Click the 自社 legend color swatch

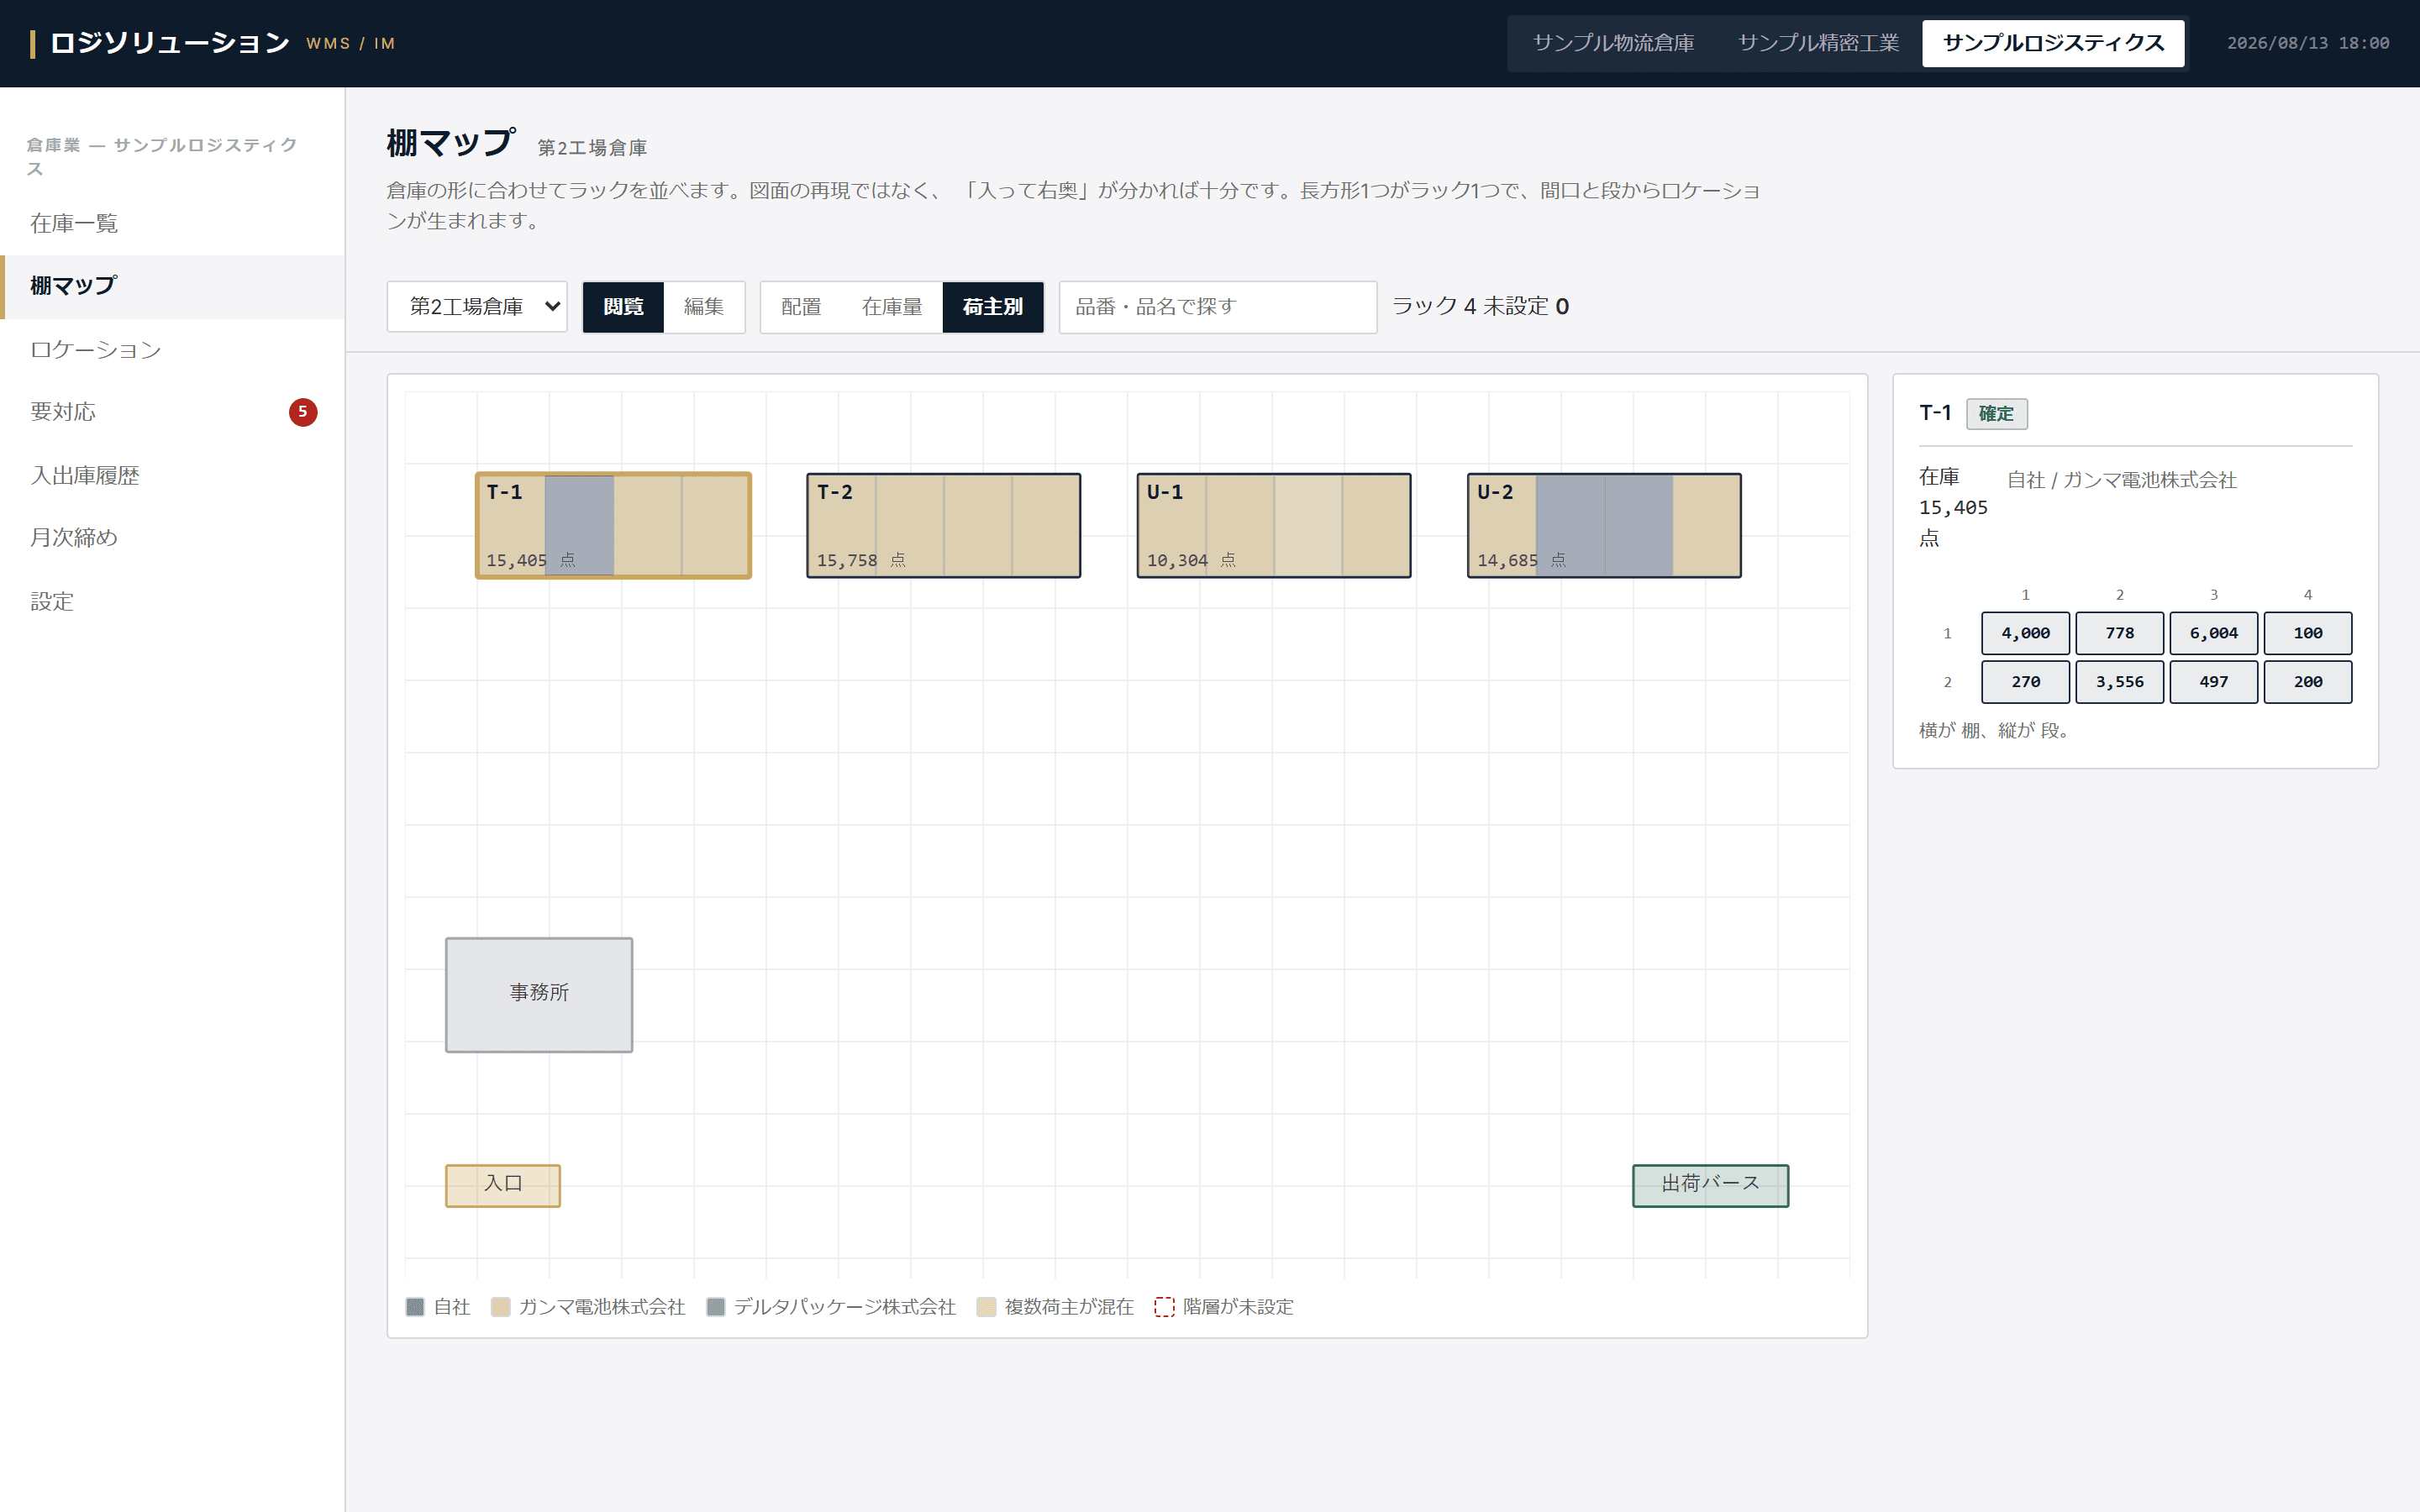415,1307
